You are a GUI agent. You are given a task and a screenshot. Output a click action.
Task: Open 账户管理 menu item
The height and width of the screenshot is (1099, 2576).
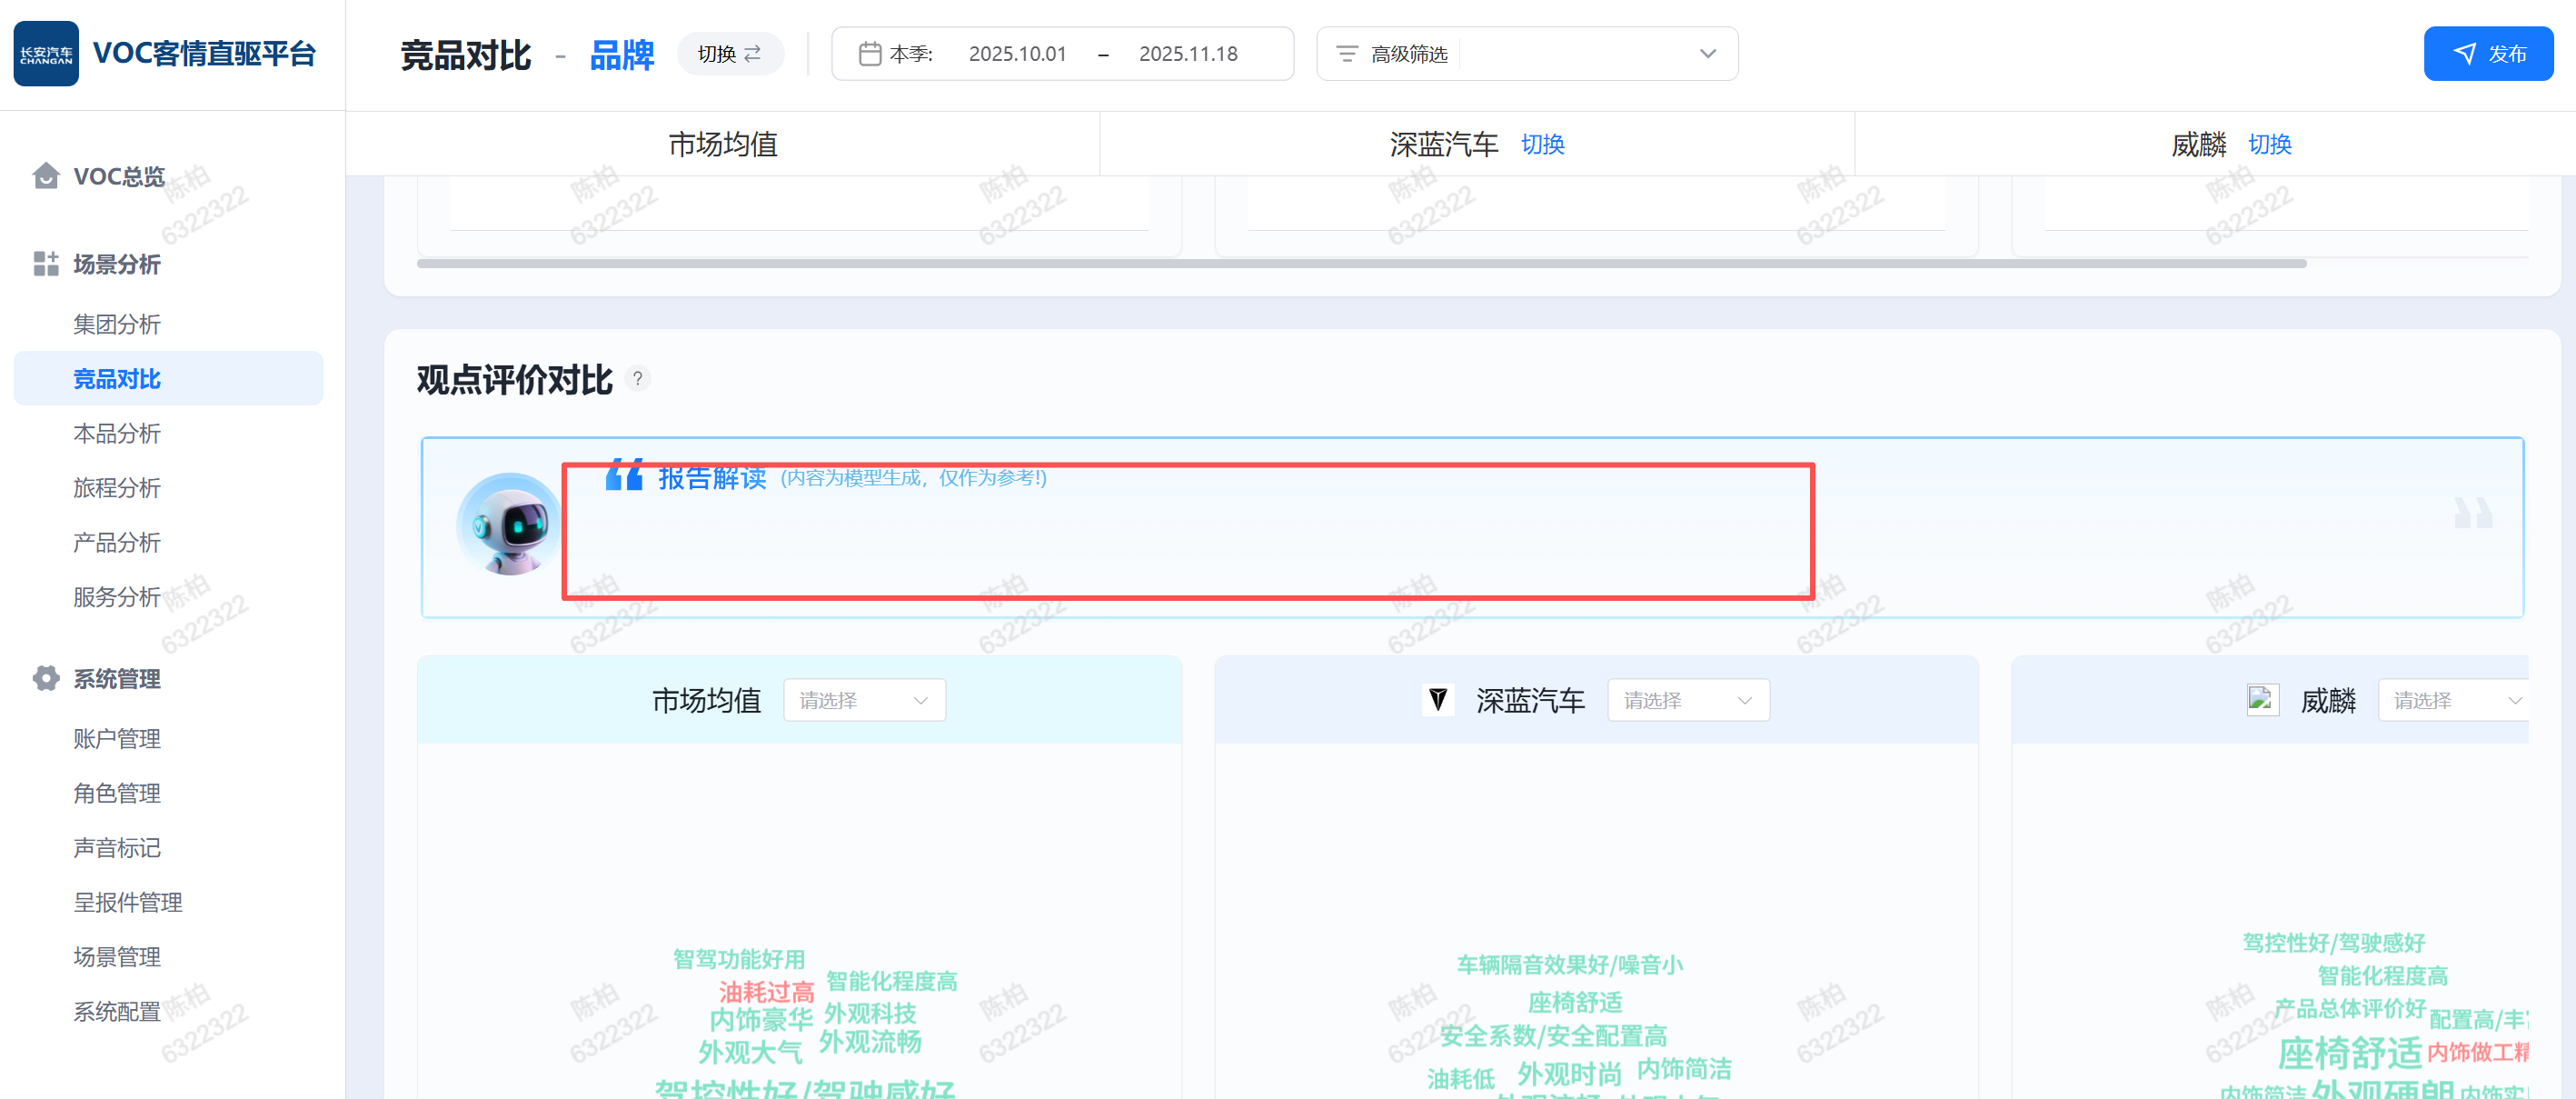coord(117,738)
